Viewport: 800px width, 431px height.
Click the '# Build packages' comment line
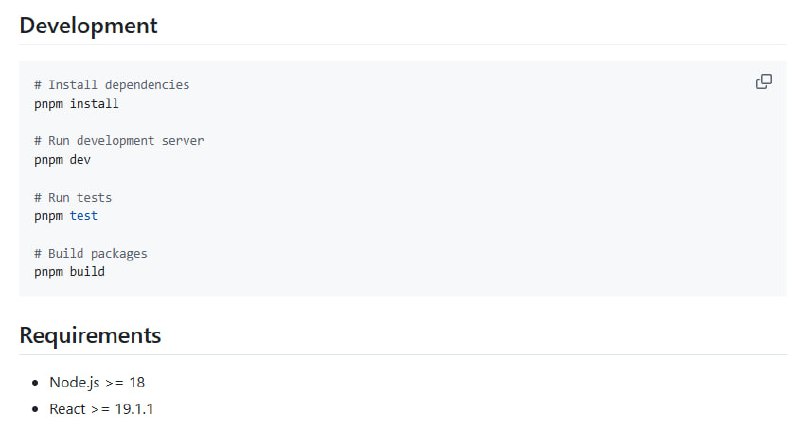pyautogui.click(x=90, y=253)
